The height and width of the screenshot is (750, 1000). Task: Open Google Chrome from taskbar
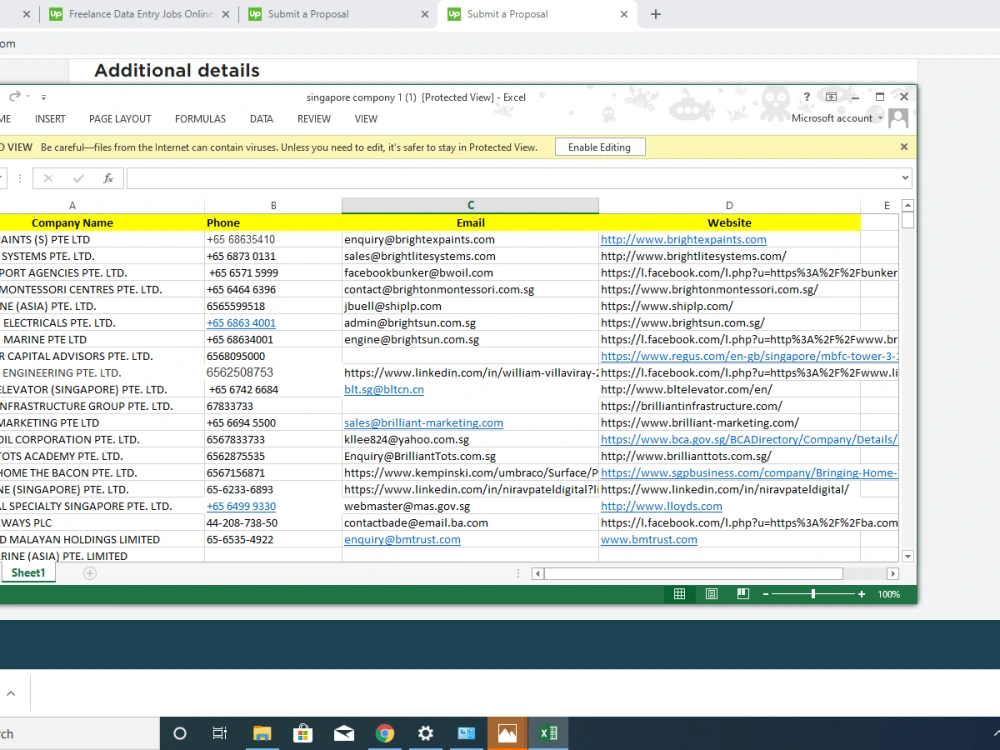(385, 733)
